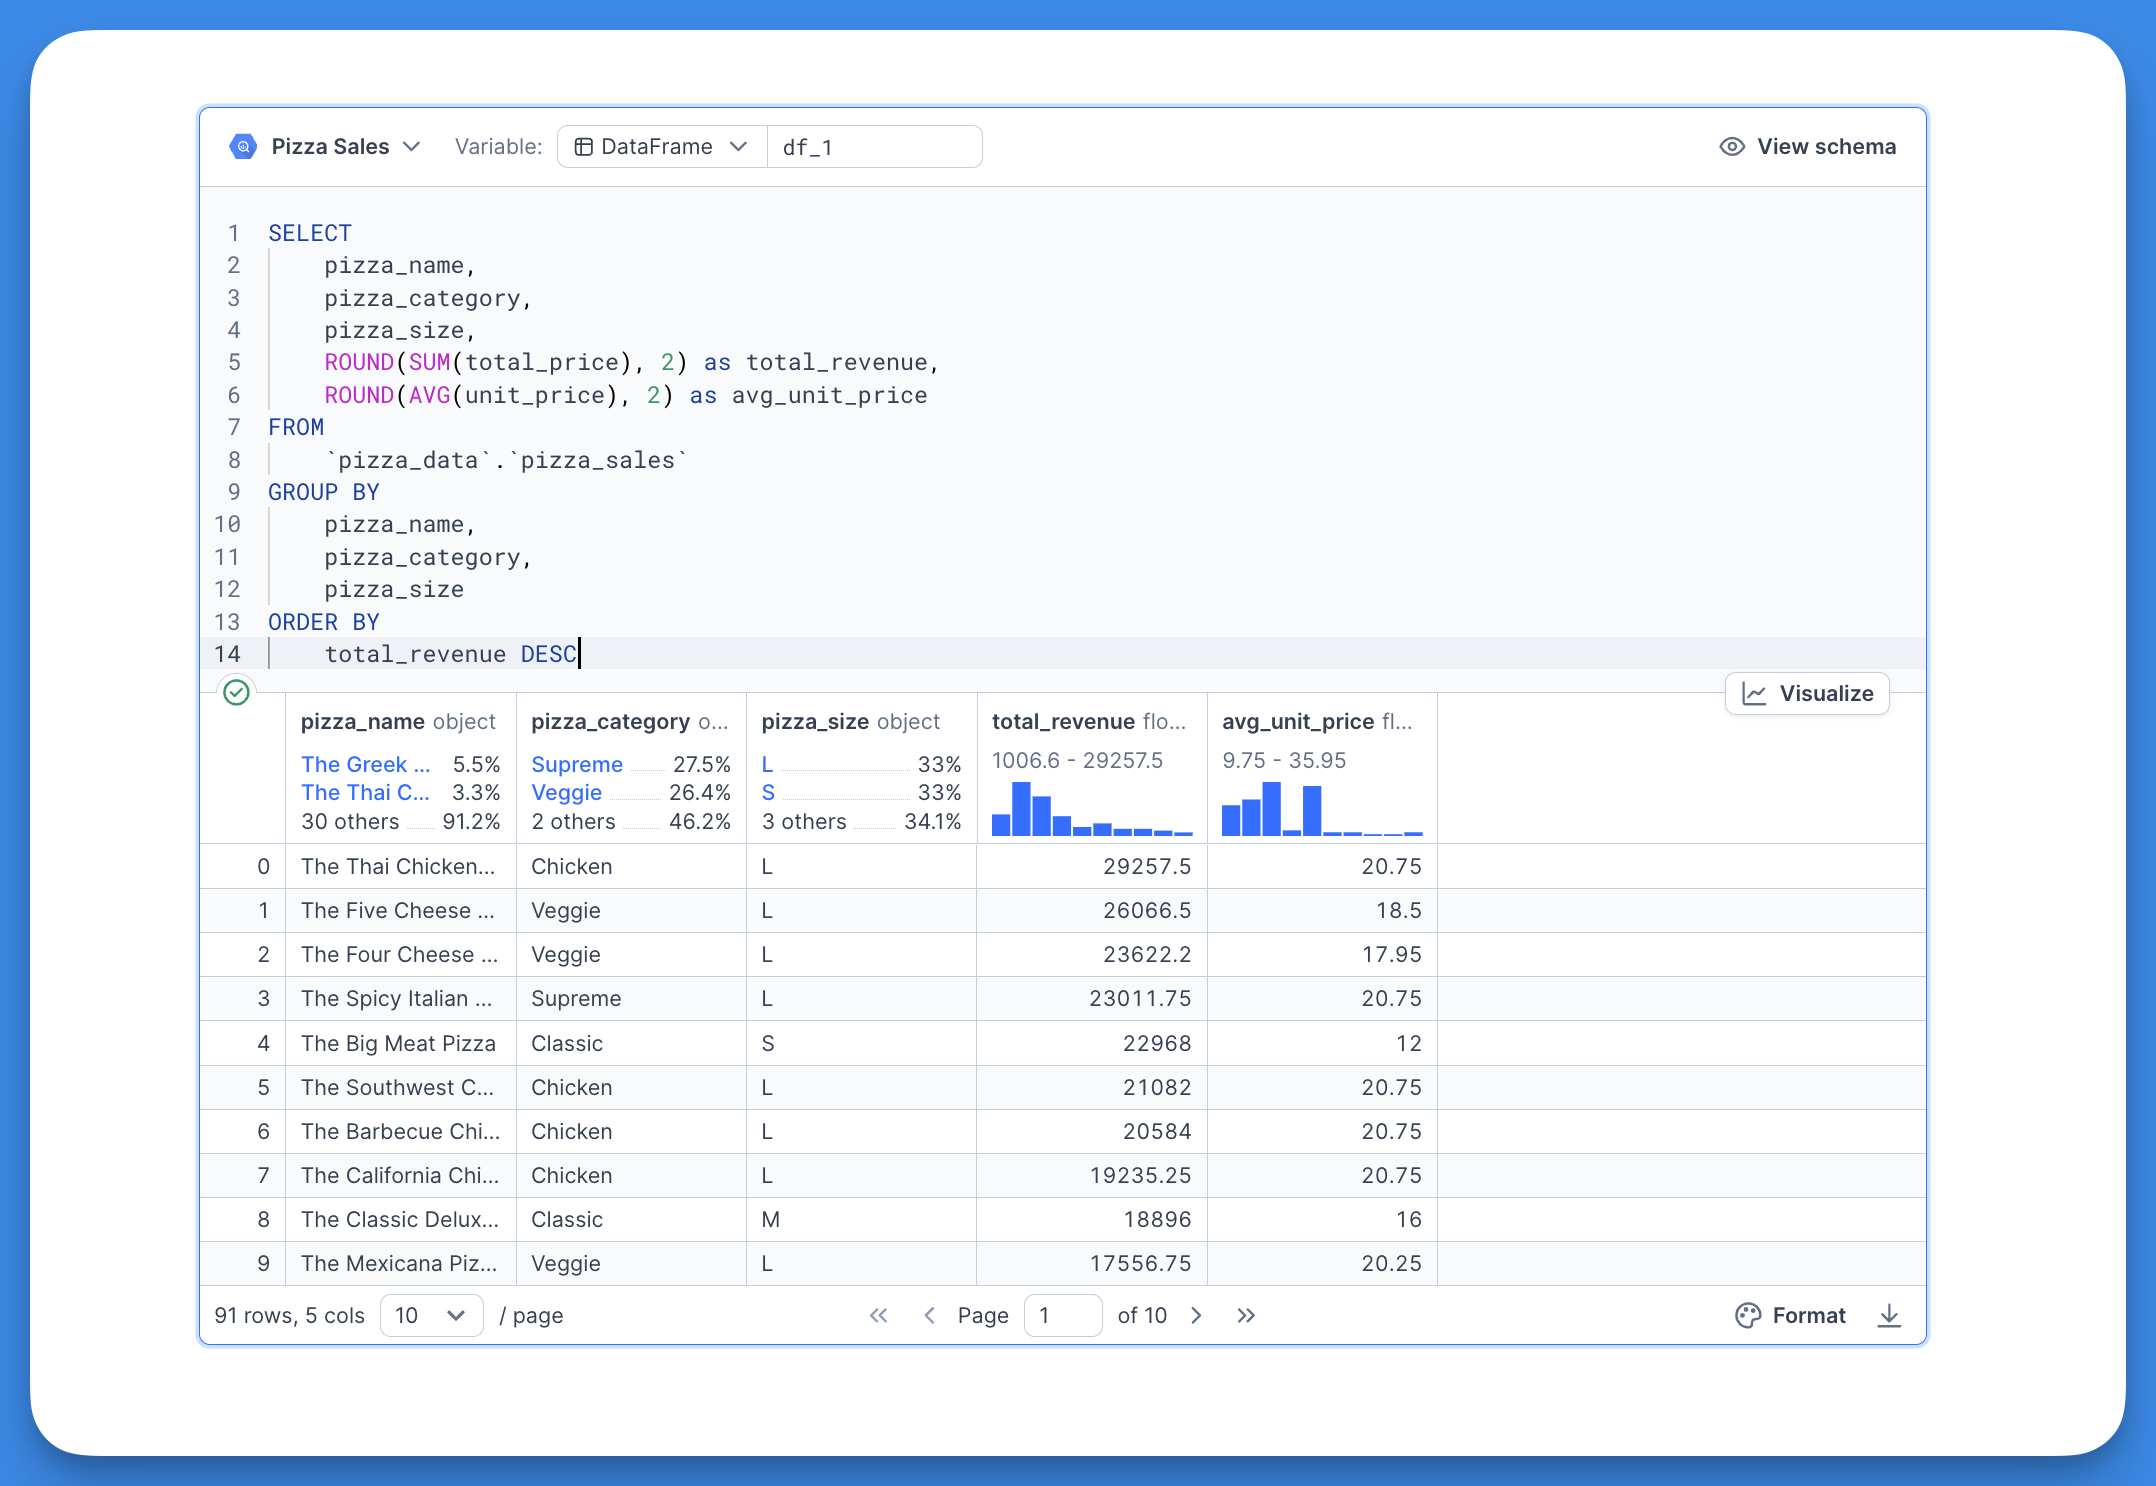Select The Four Cheese ... cell
Viewport: 2156px width, 1486px height.
[x=400, y=954]
